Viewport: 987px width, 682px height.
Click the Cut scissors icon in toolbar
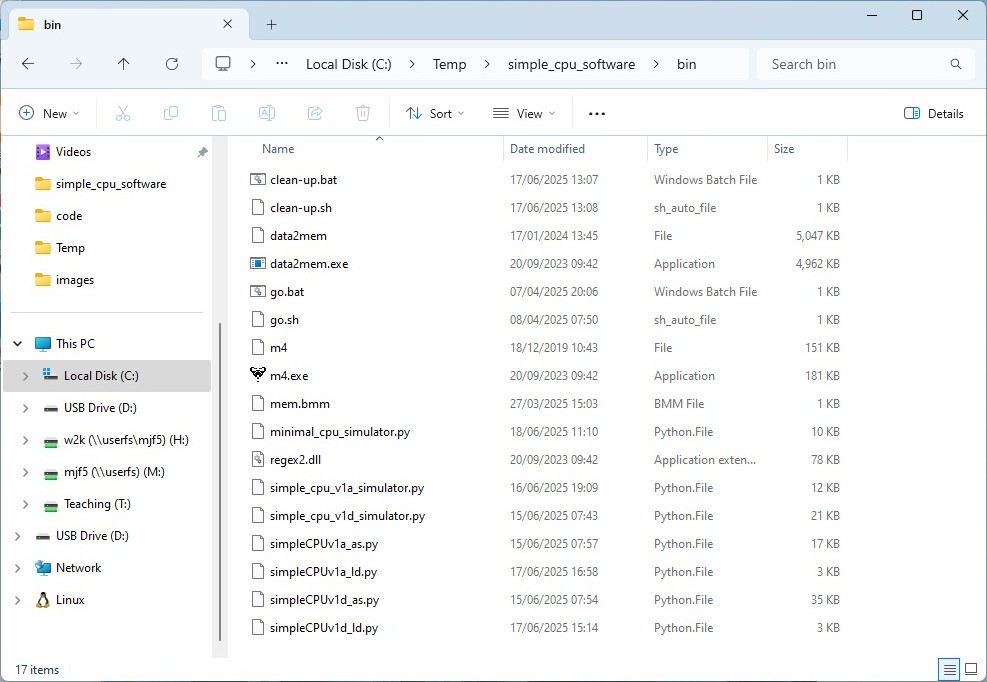coord(123,114)
